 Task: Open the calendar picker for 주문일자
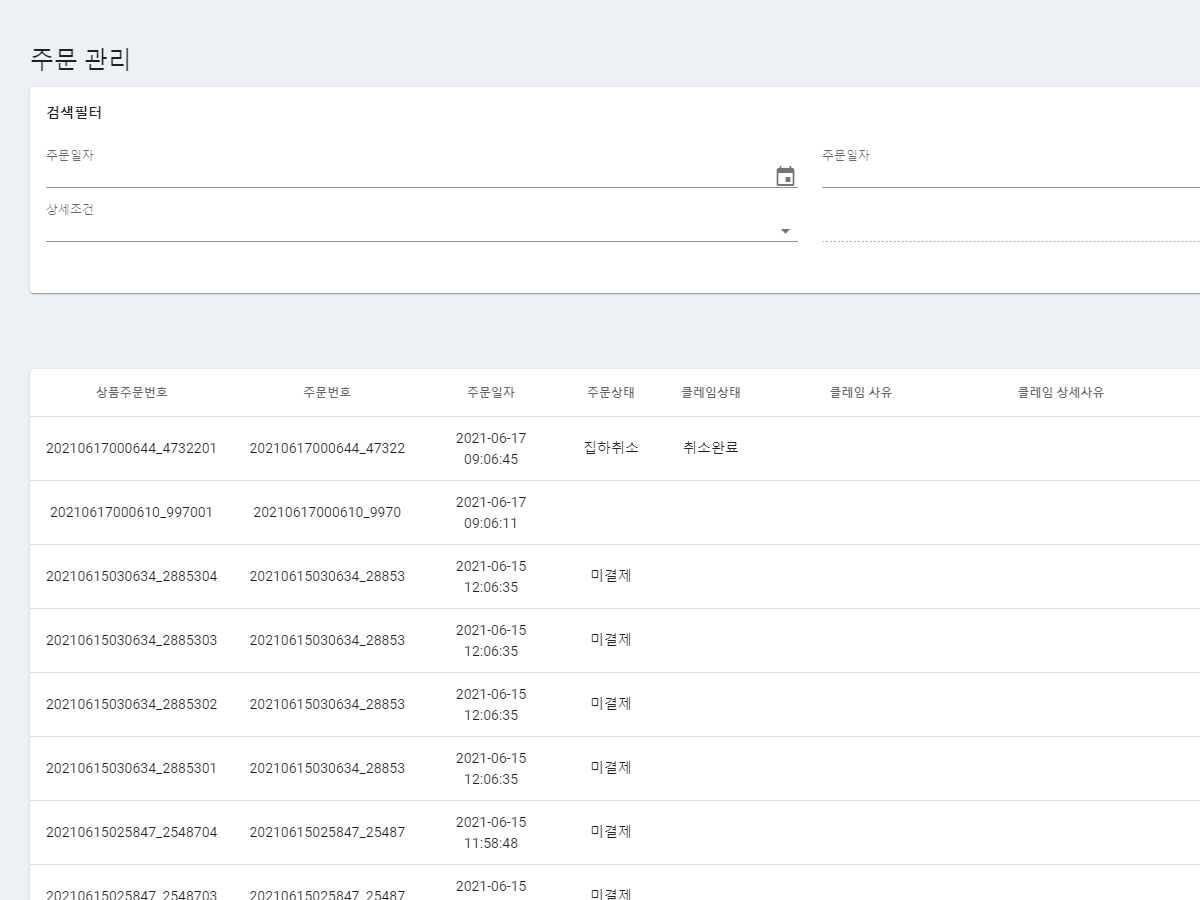pyautogui.click(x=785, y=177)
